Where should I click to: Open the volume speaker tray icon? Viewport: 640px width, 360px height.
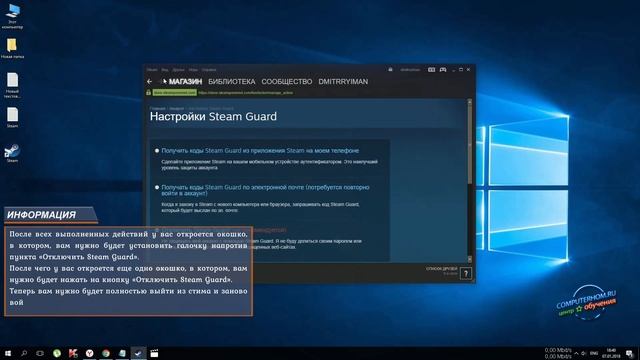point(584,353)
